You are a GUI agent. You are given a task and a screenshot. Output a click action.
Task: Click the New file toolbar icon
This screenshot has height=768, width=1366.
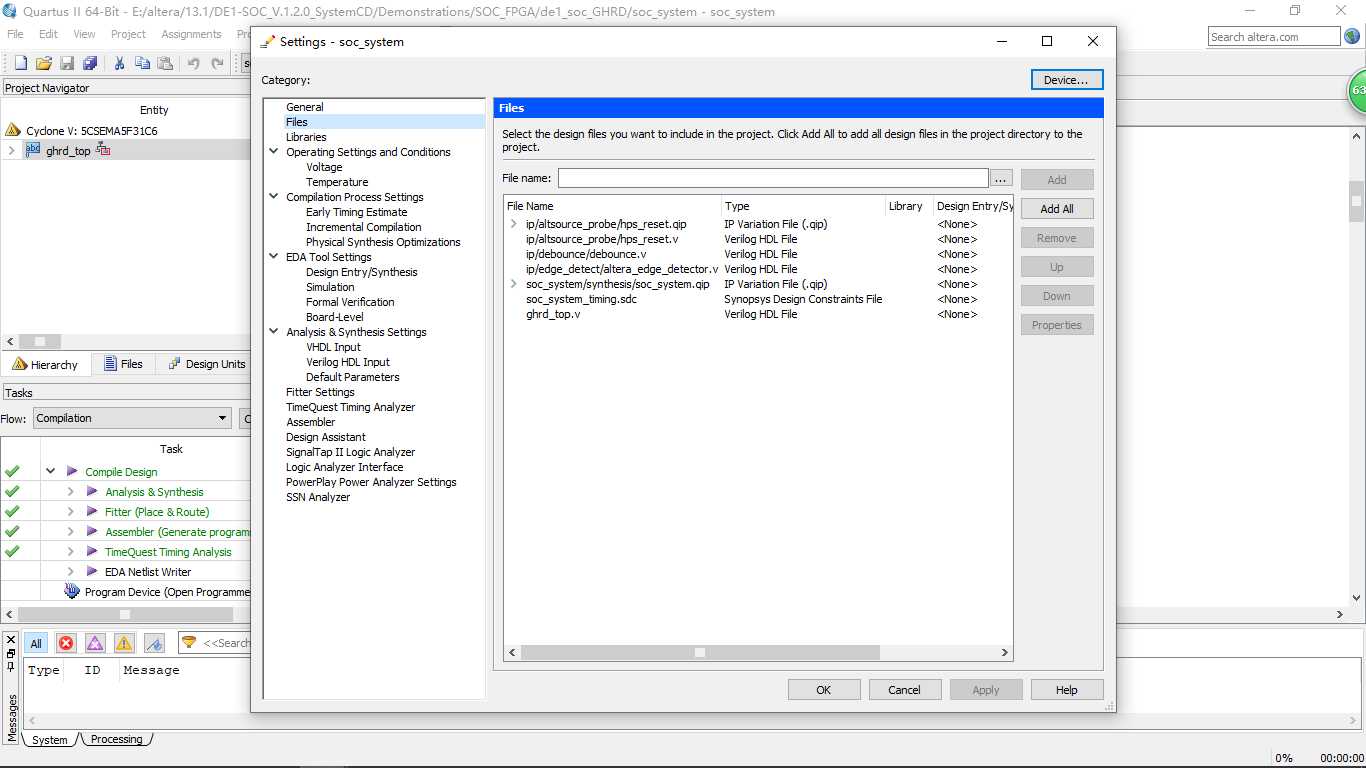point(20,63)
